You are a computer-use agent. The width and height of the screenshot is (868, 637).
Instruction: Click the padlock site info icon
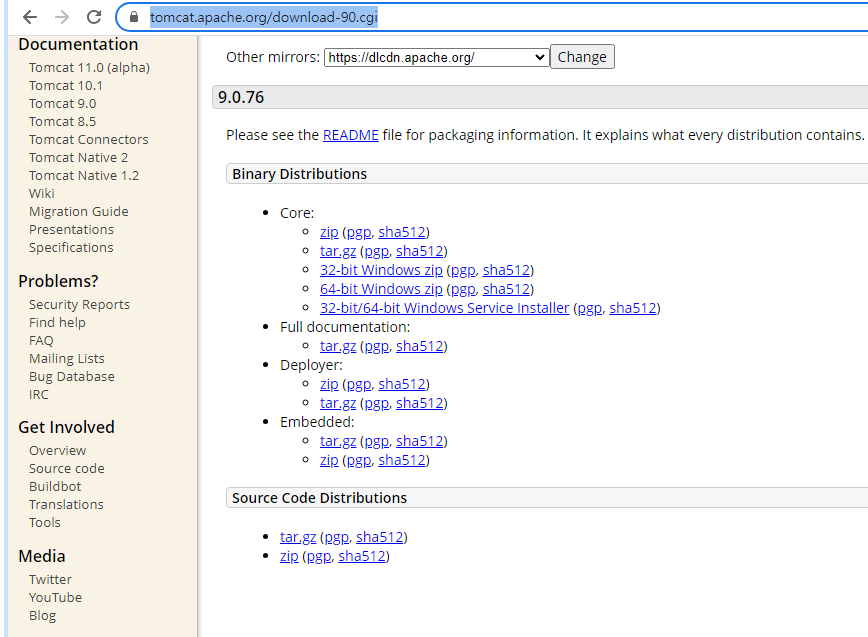(133, 17)
